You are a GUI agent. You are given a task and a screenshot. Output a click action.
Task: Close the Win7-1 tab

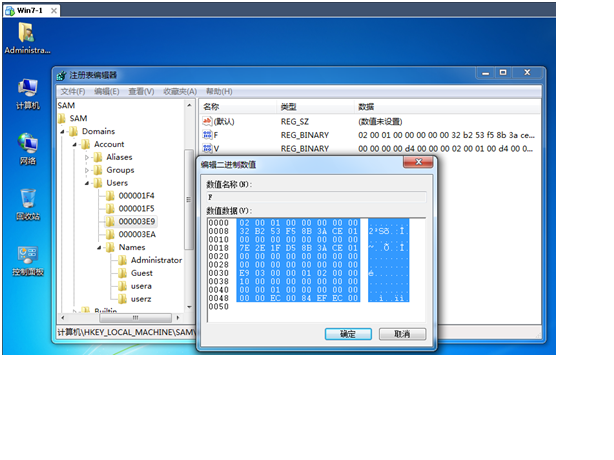(54, 11)
